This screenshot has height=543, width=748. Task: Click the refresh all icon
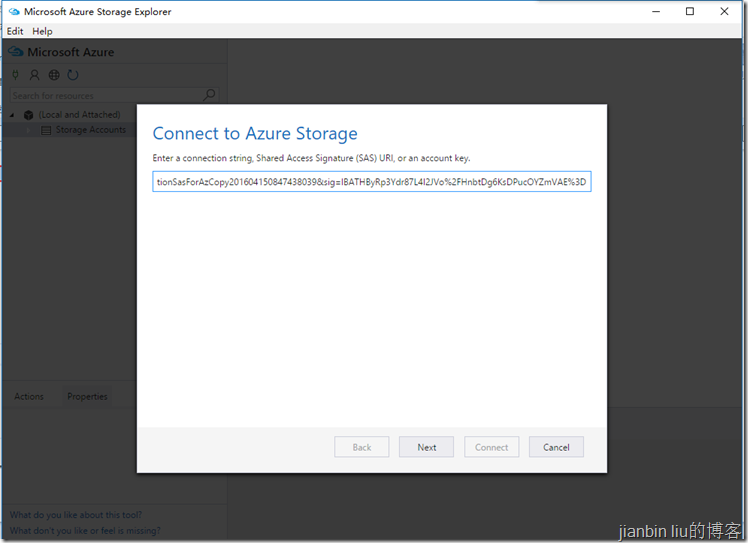73,75
